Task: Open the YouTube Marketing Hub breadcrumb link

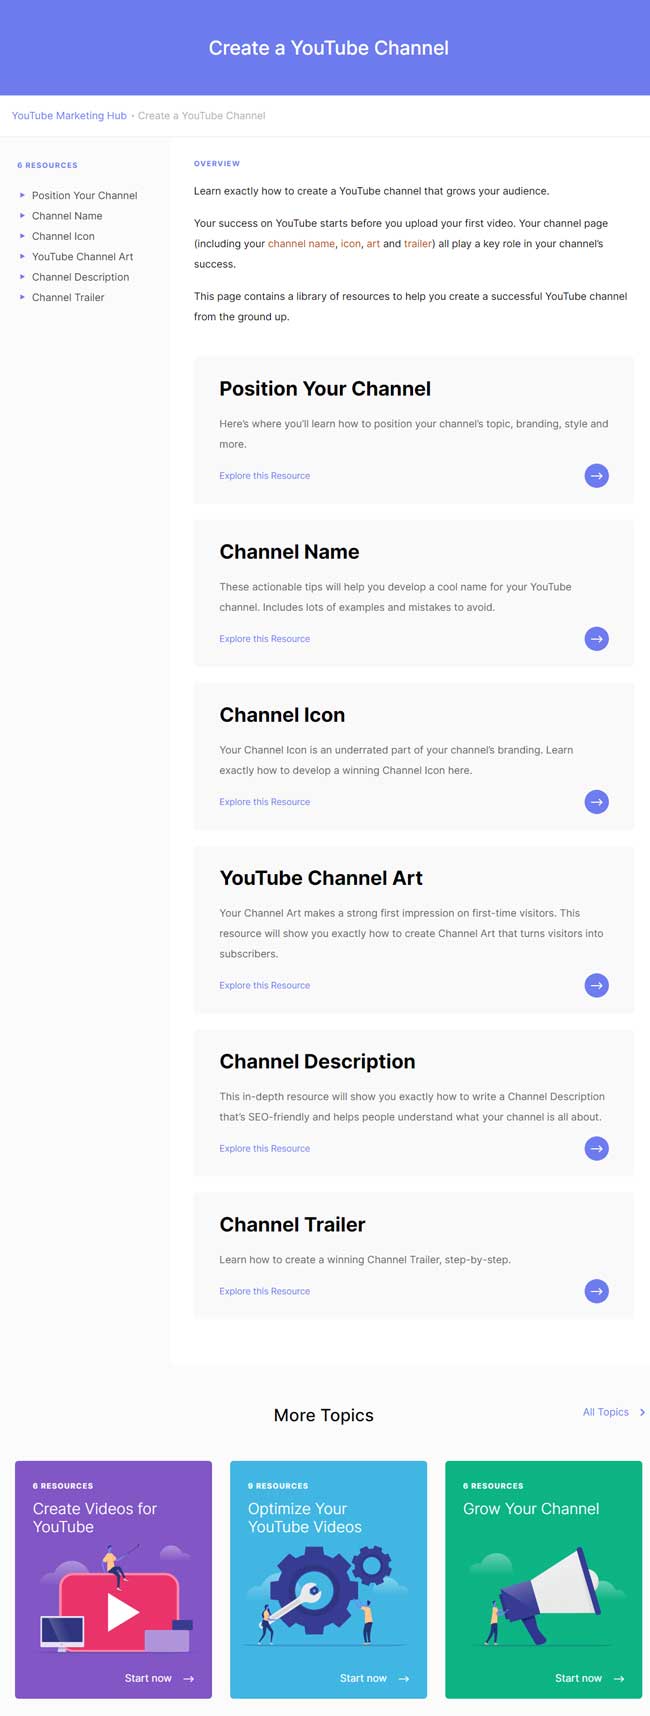Action: point(69,116)
